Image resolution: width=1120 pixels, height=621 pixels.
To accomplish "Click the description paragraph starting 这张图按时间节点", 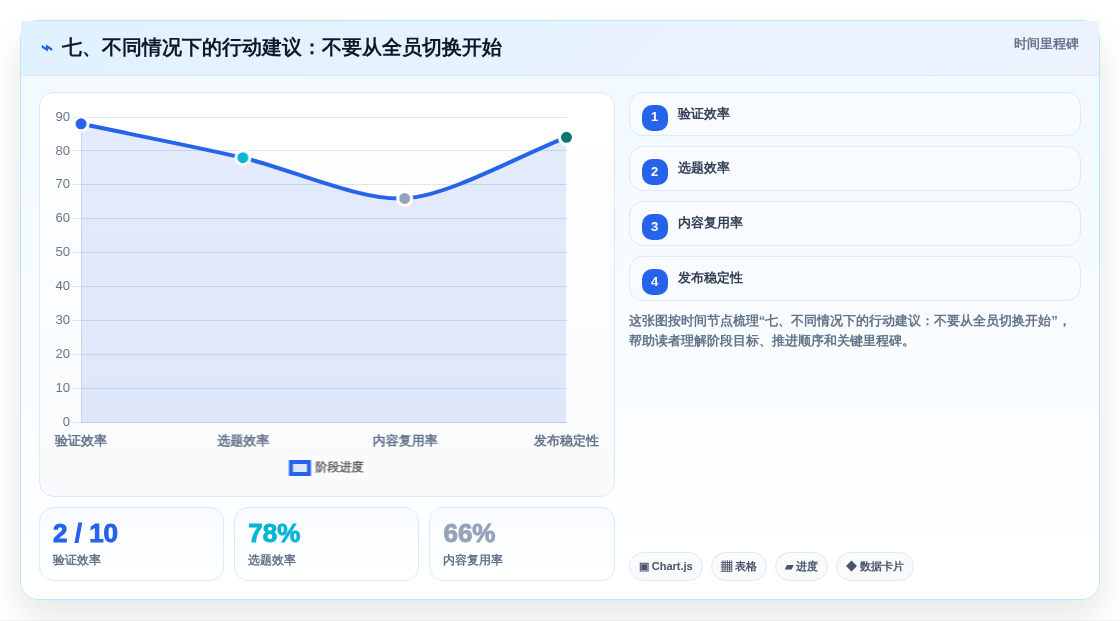I will click(849, 331).
